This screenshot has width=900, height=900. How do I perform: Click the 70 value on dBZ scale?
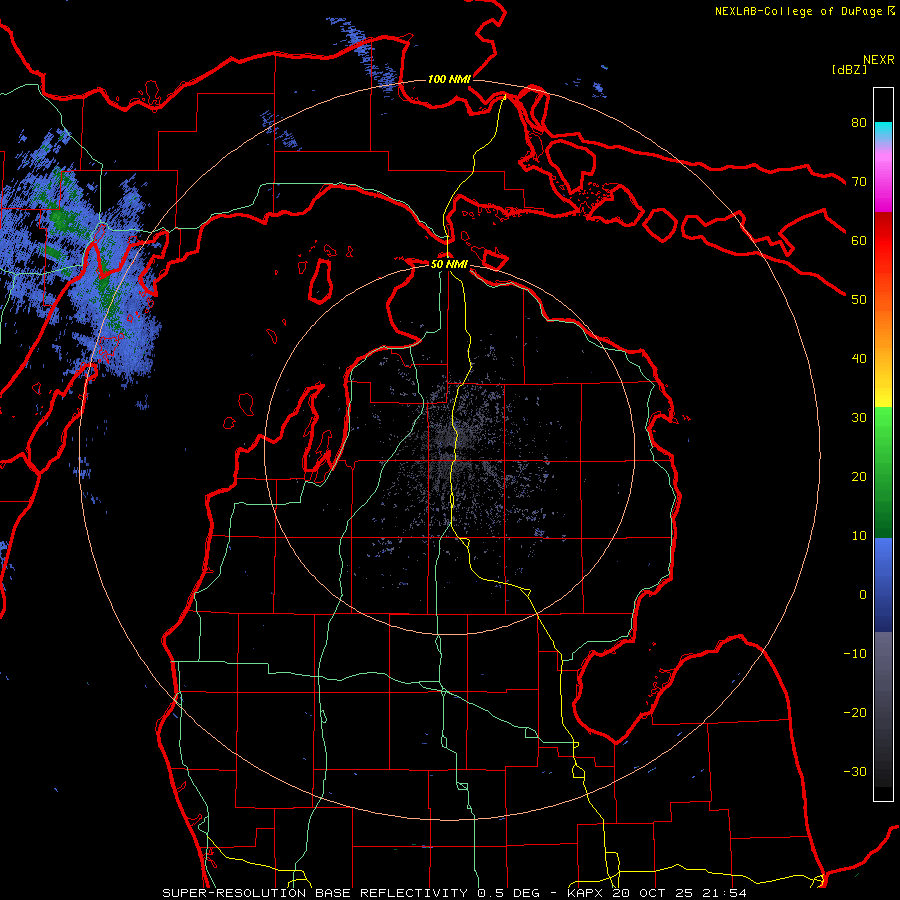(859, 181)
